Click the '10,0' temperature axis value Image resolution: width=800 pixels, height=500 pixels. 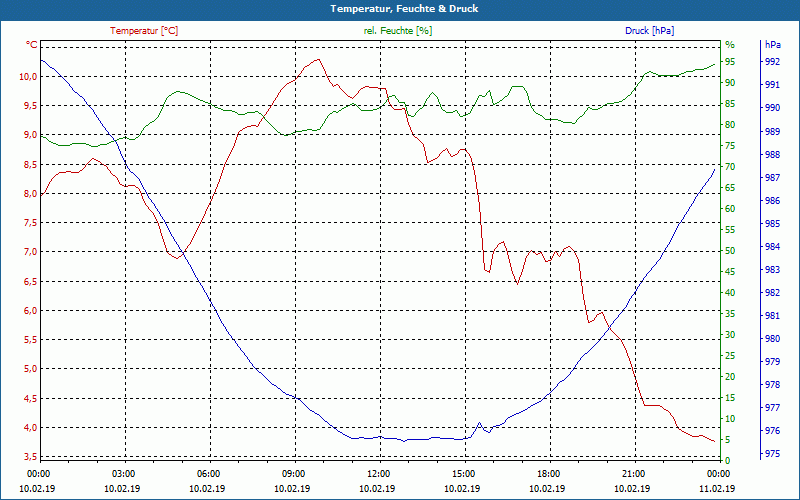[x=28, y=77]
